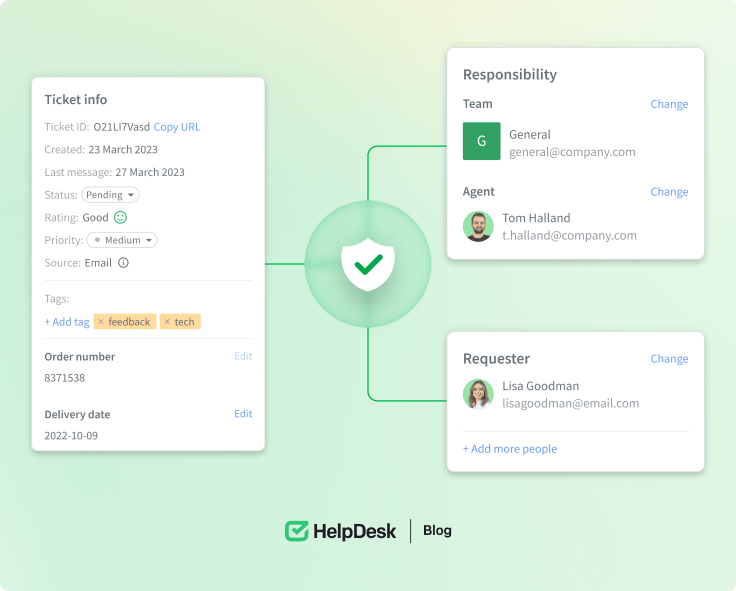The height and width of the screenshot is (591, 736).
Task: Click the Source Email info icon
Action: pos(123,263)
